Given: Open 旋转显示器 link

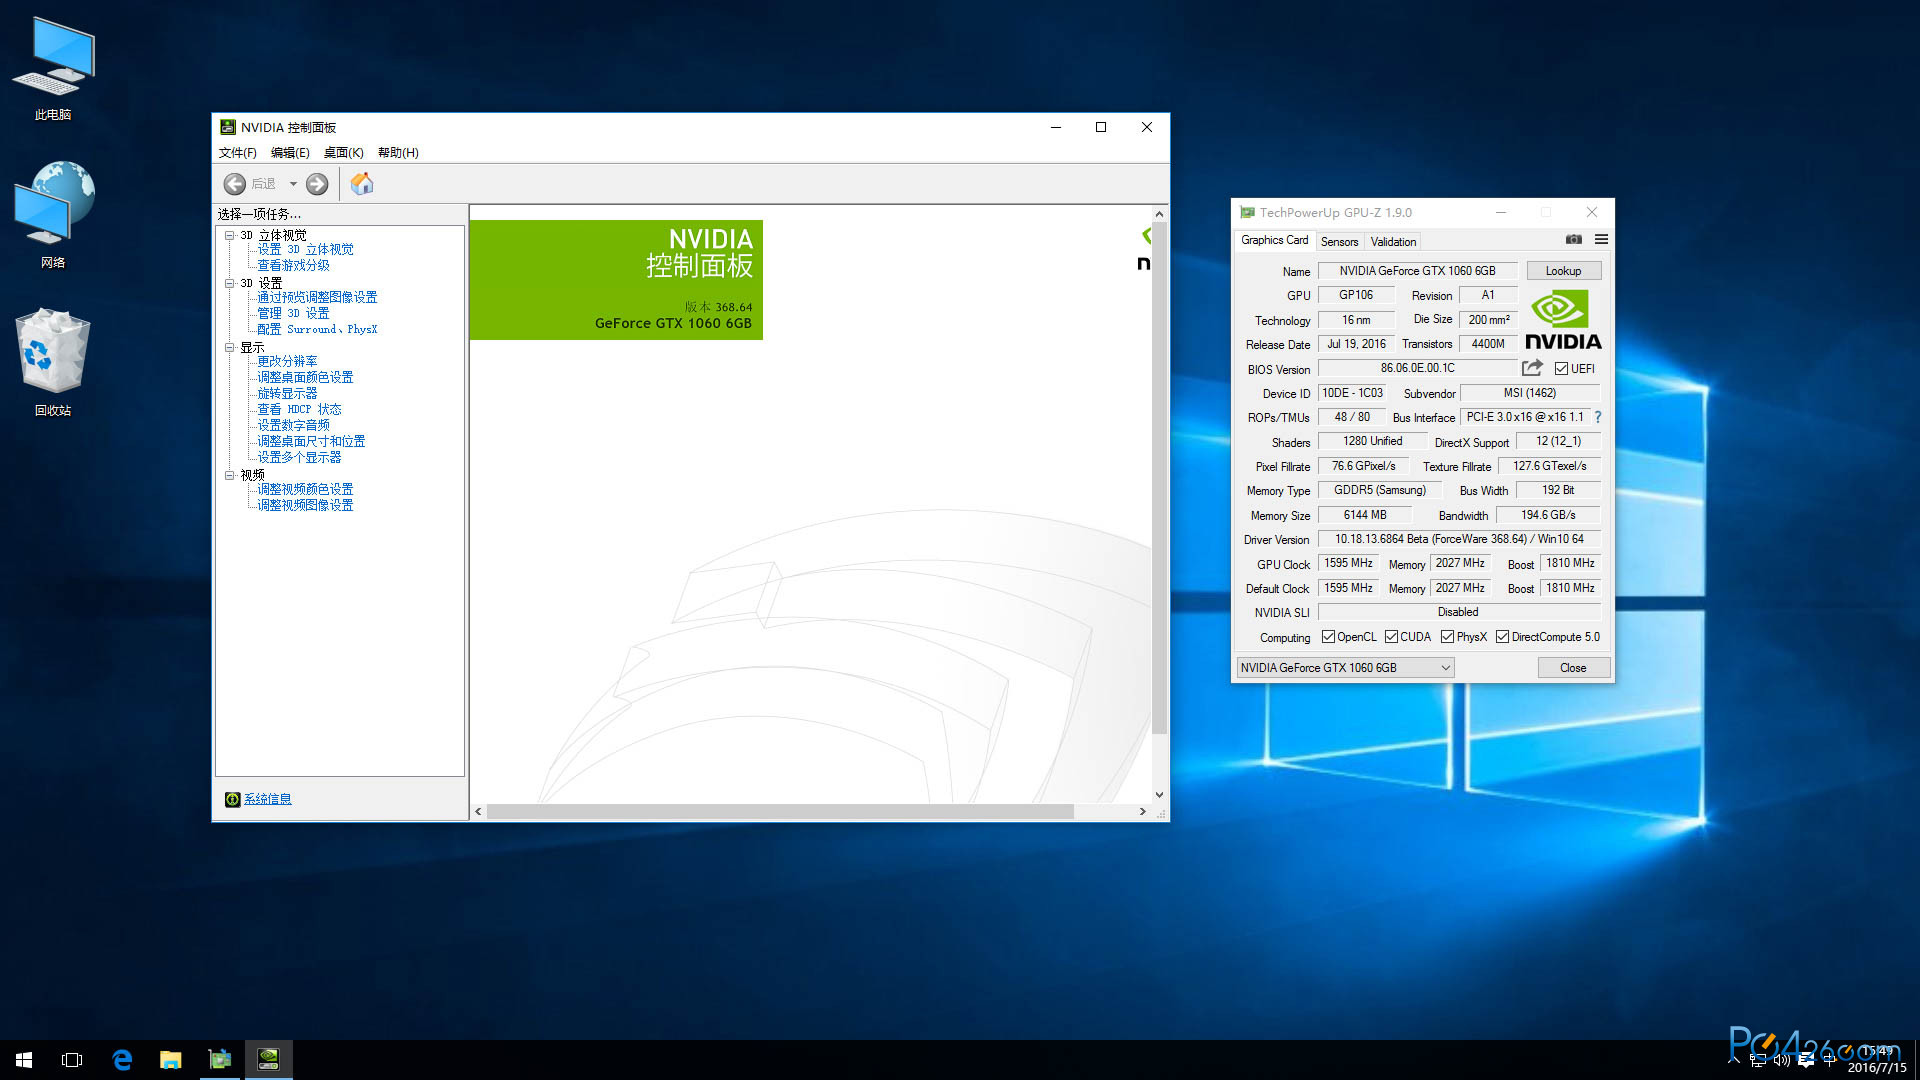Looking at the screenshot, I should coord(287,393).
